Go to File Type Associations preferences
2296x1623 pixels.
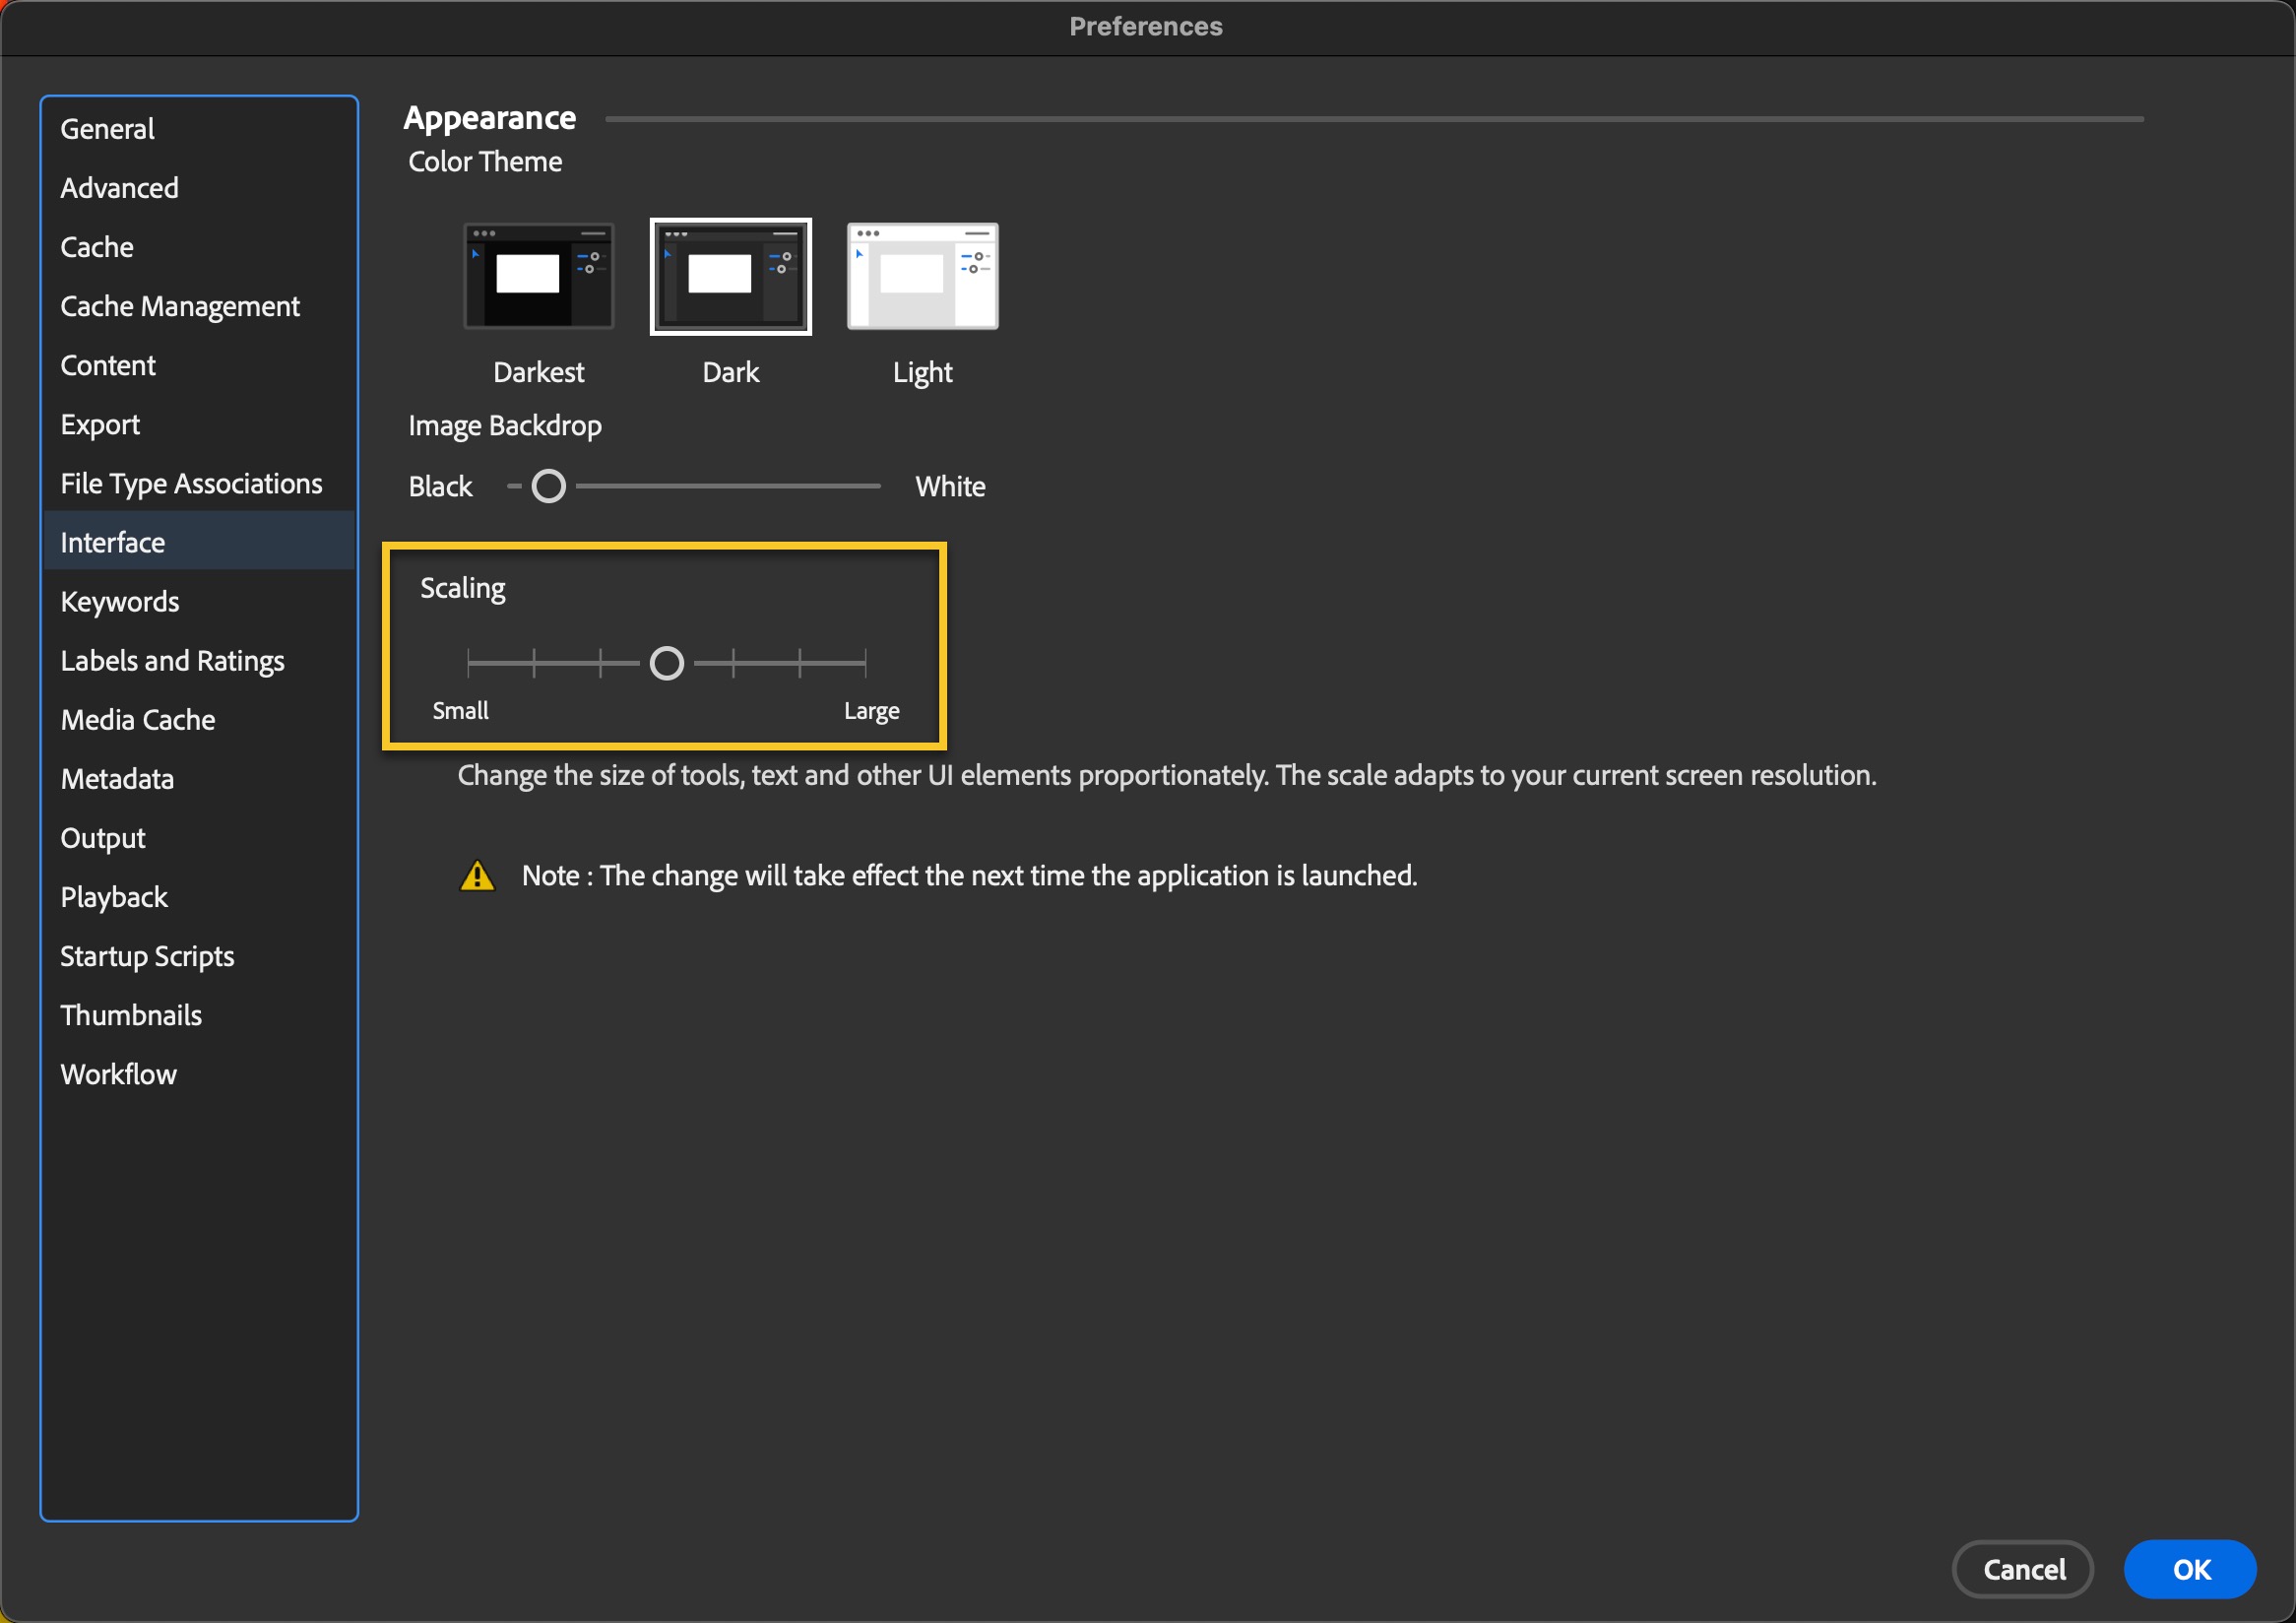tap(191, 484)
